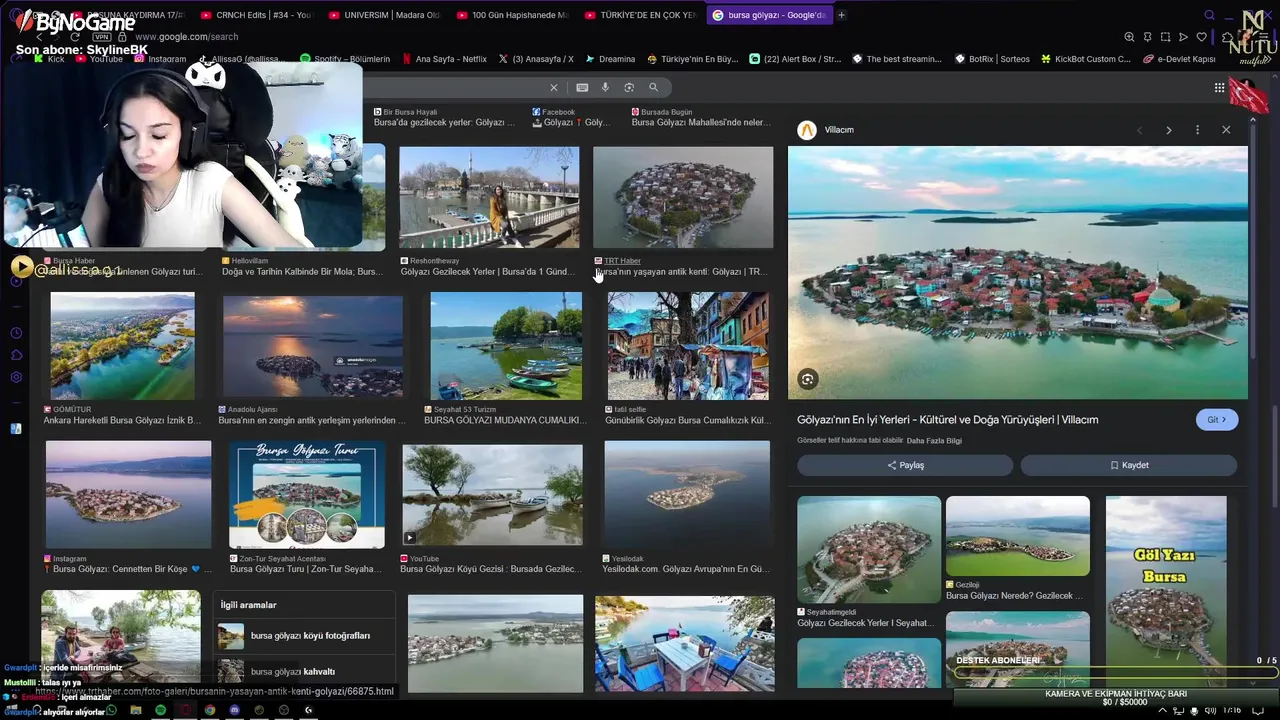Show hidden system tray icons
Image resolution: width=1280 pixels, height=720 pixels.
click(x=1162, y=710)
